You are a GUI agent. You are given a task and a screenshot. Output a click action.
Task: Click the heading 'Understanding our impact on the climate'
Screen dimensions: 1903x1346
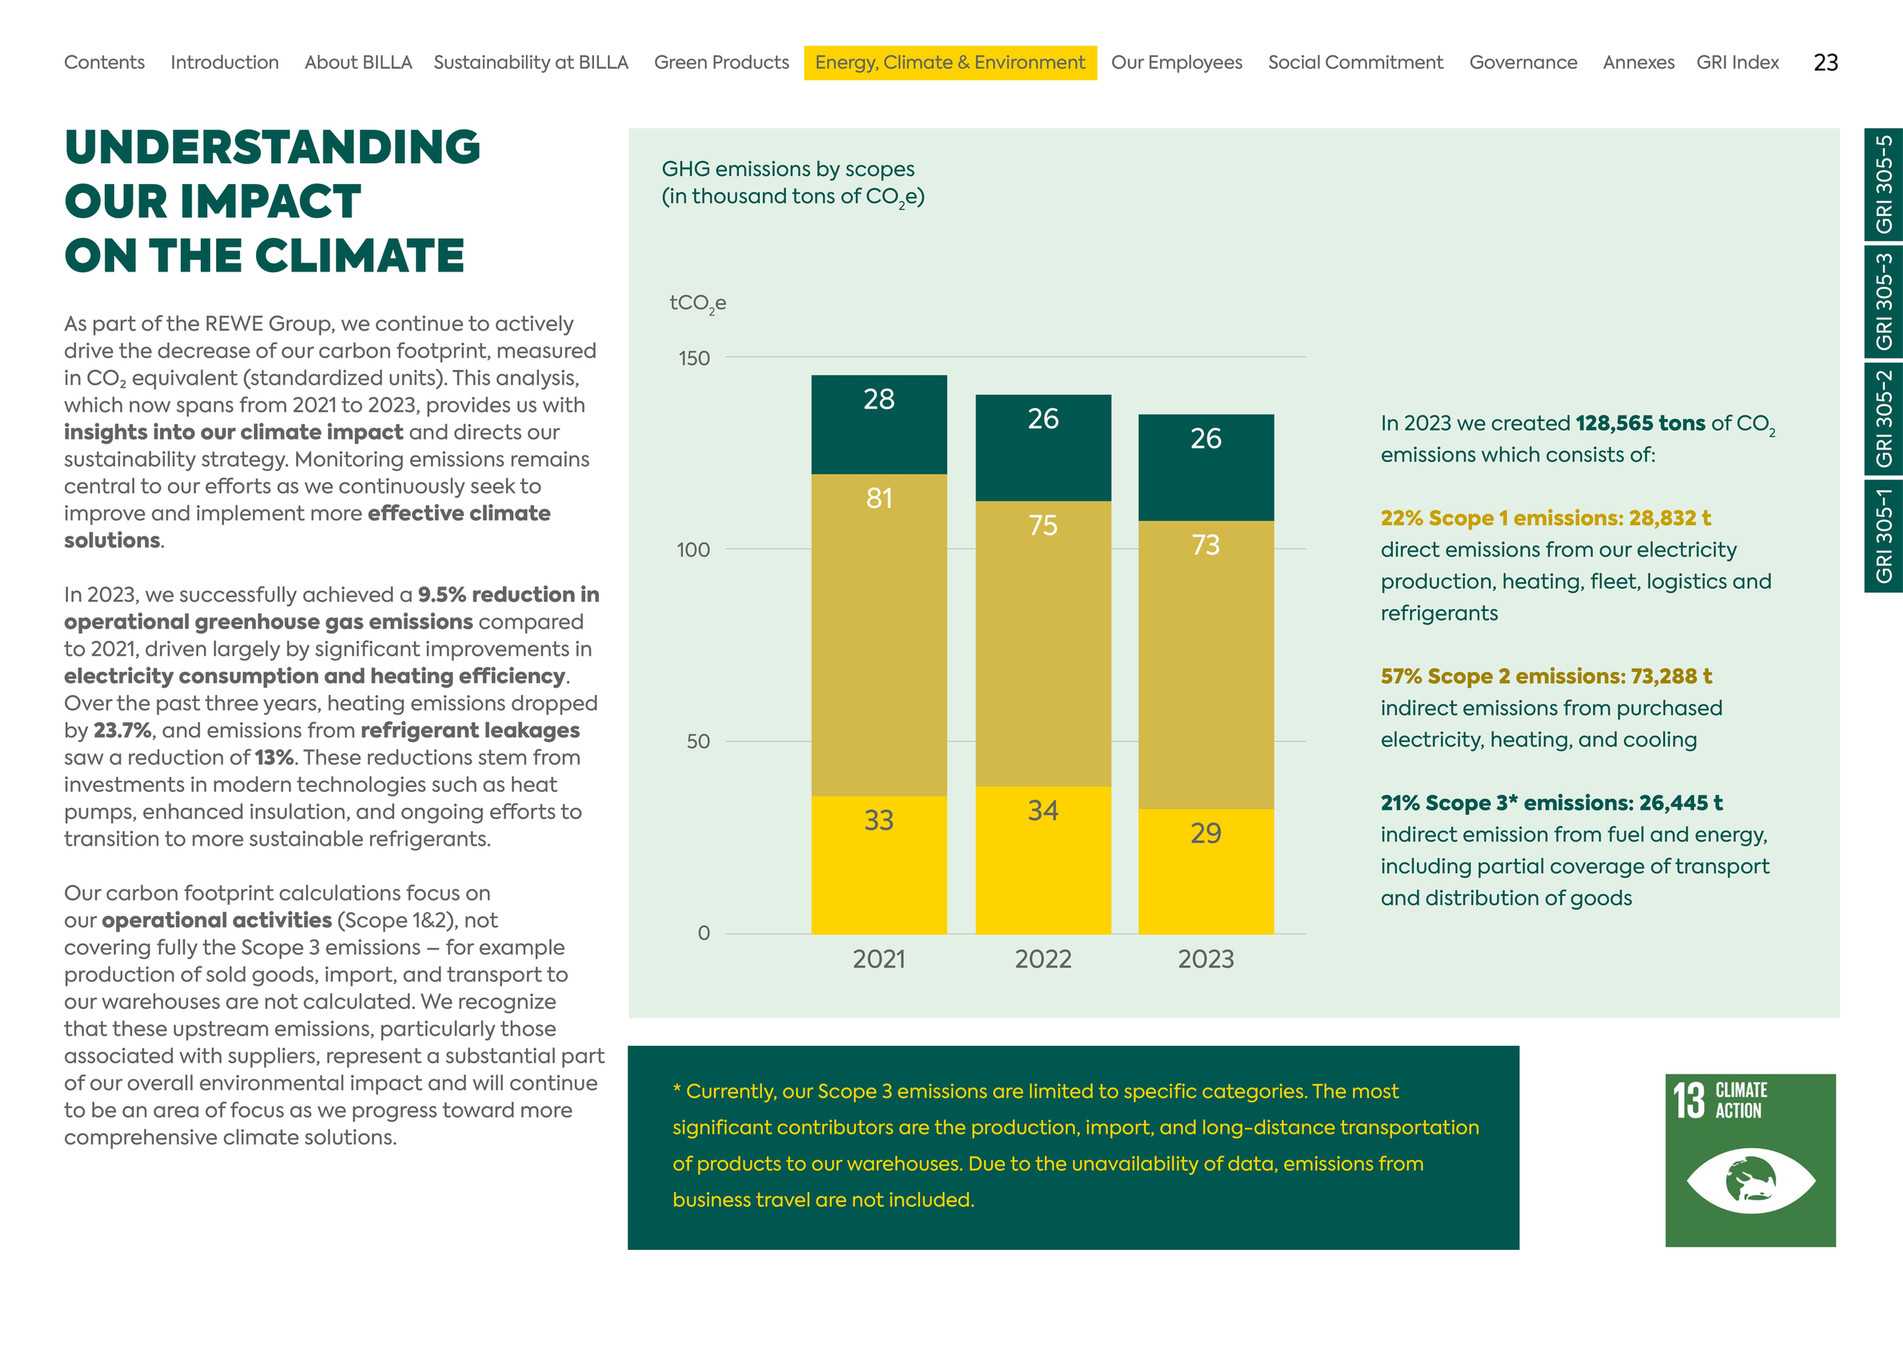pos(272,201)
